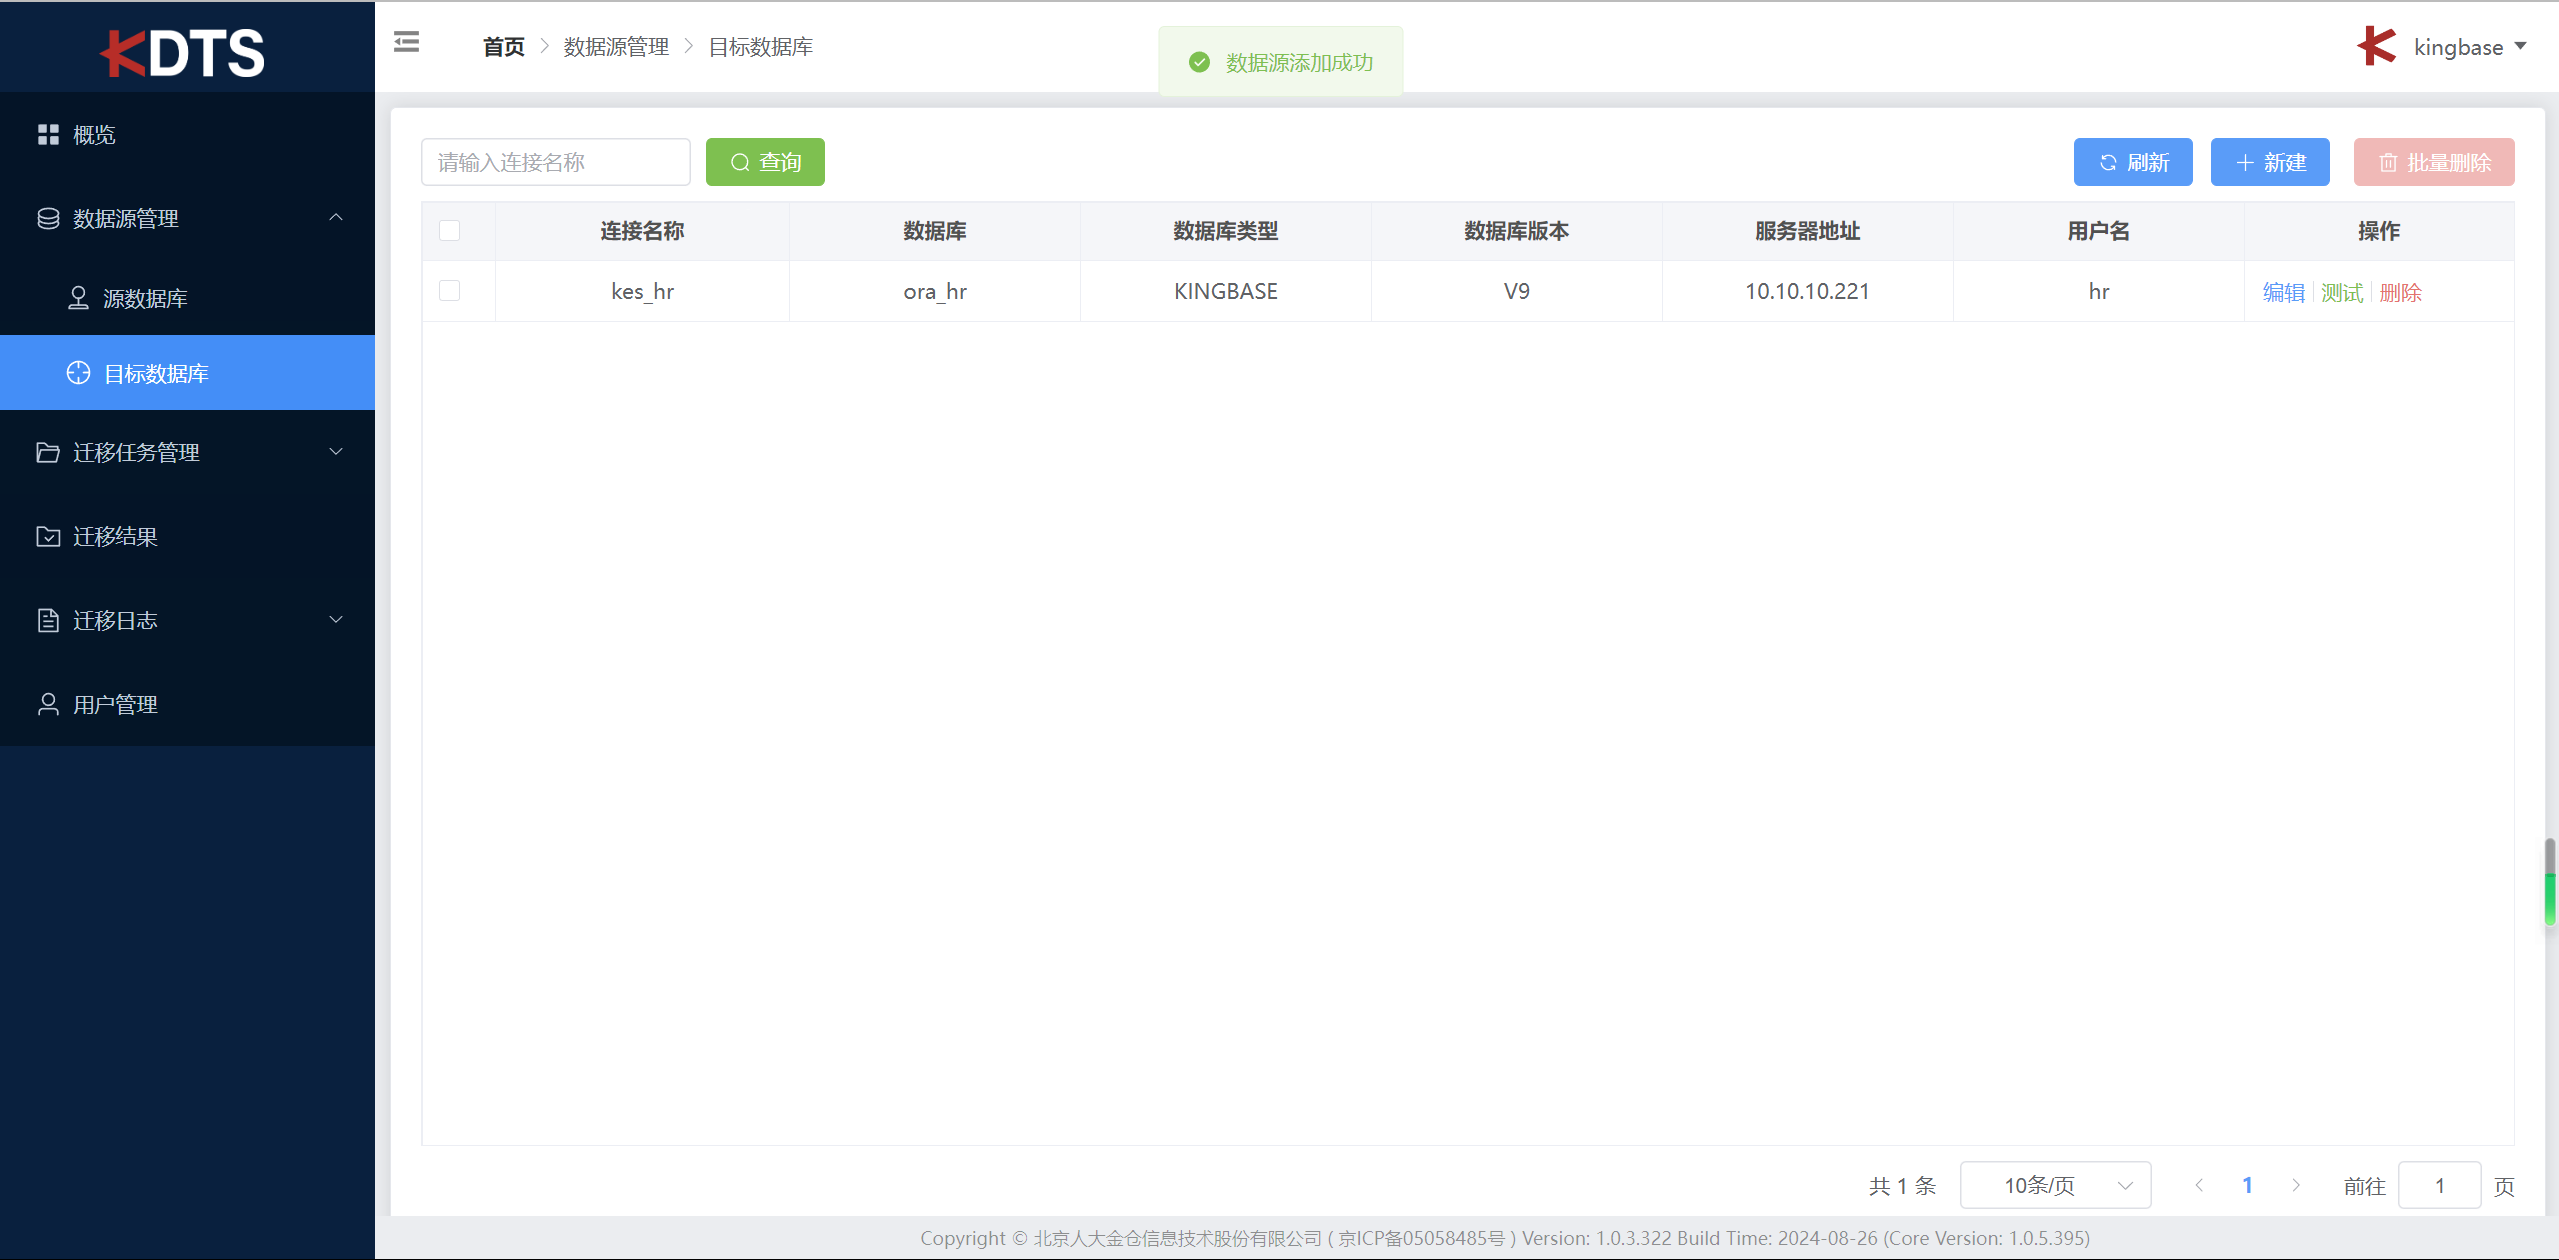Click page number 1 in pagination
Screen dimensions: 2559x1260
2247,1185
